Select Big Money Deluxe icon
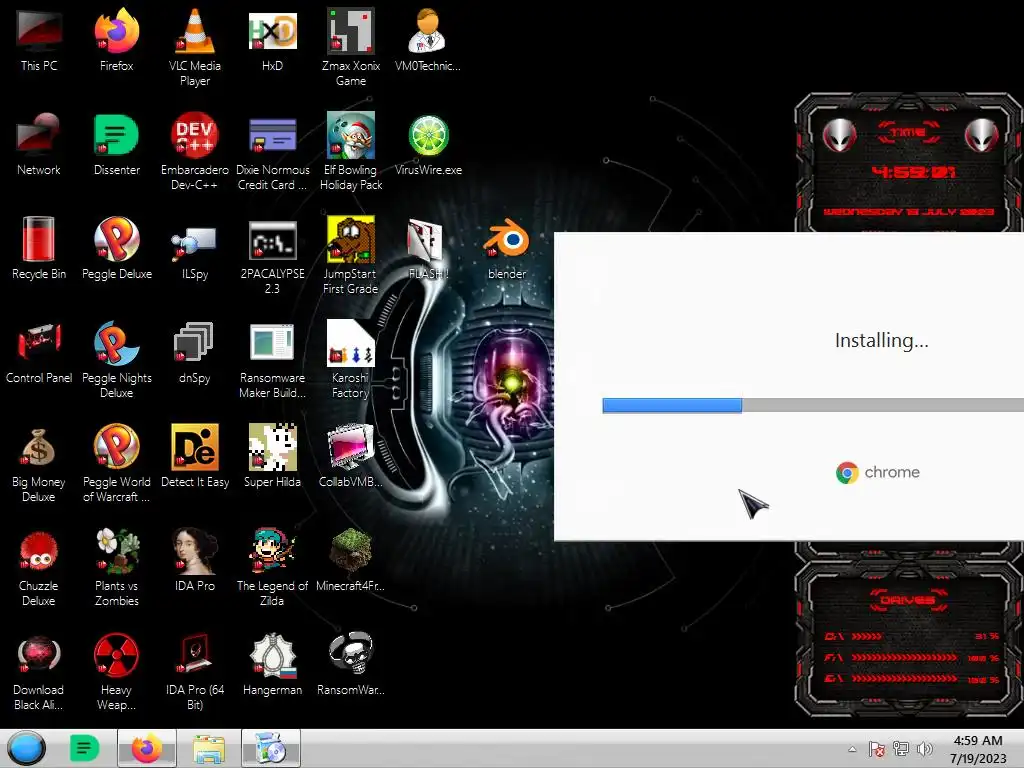 click(x=39, y=463)
